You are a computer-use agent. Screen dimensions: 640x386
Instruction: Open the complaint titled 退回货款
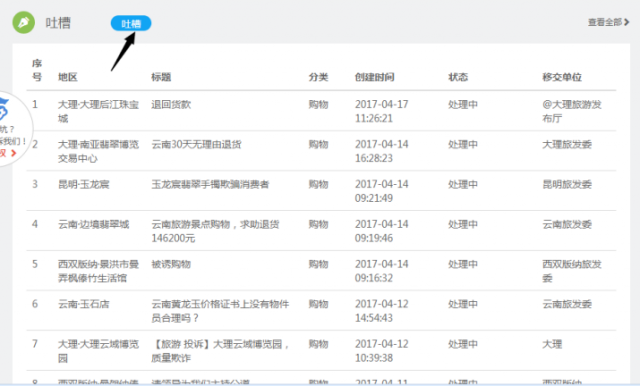click(x=171, y=104)
